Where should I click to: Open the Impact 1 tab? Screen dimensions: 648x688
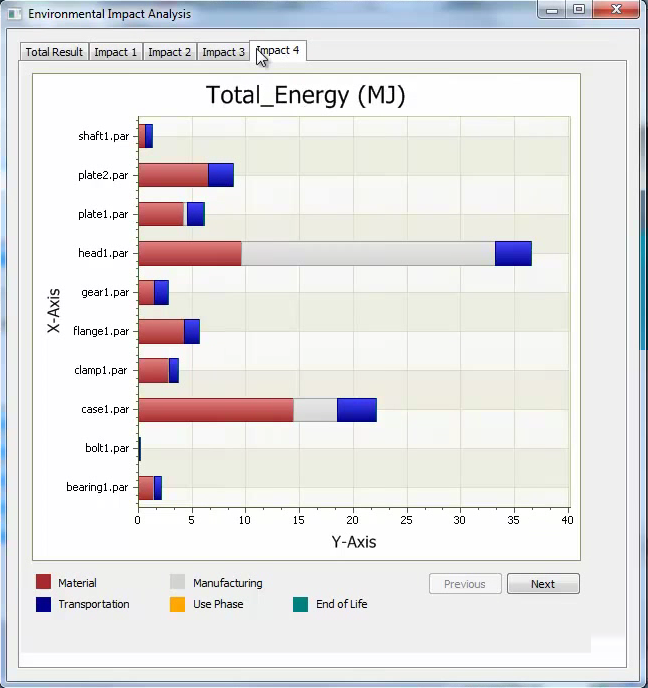116,52
